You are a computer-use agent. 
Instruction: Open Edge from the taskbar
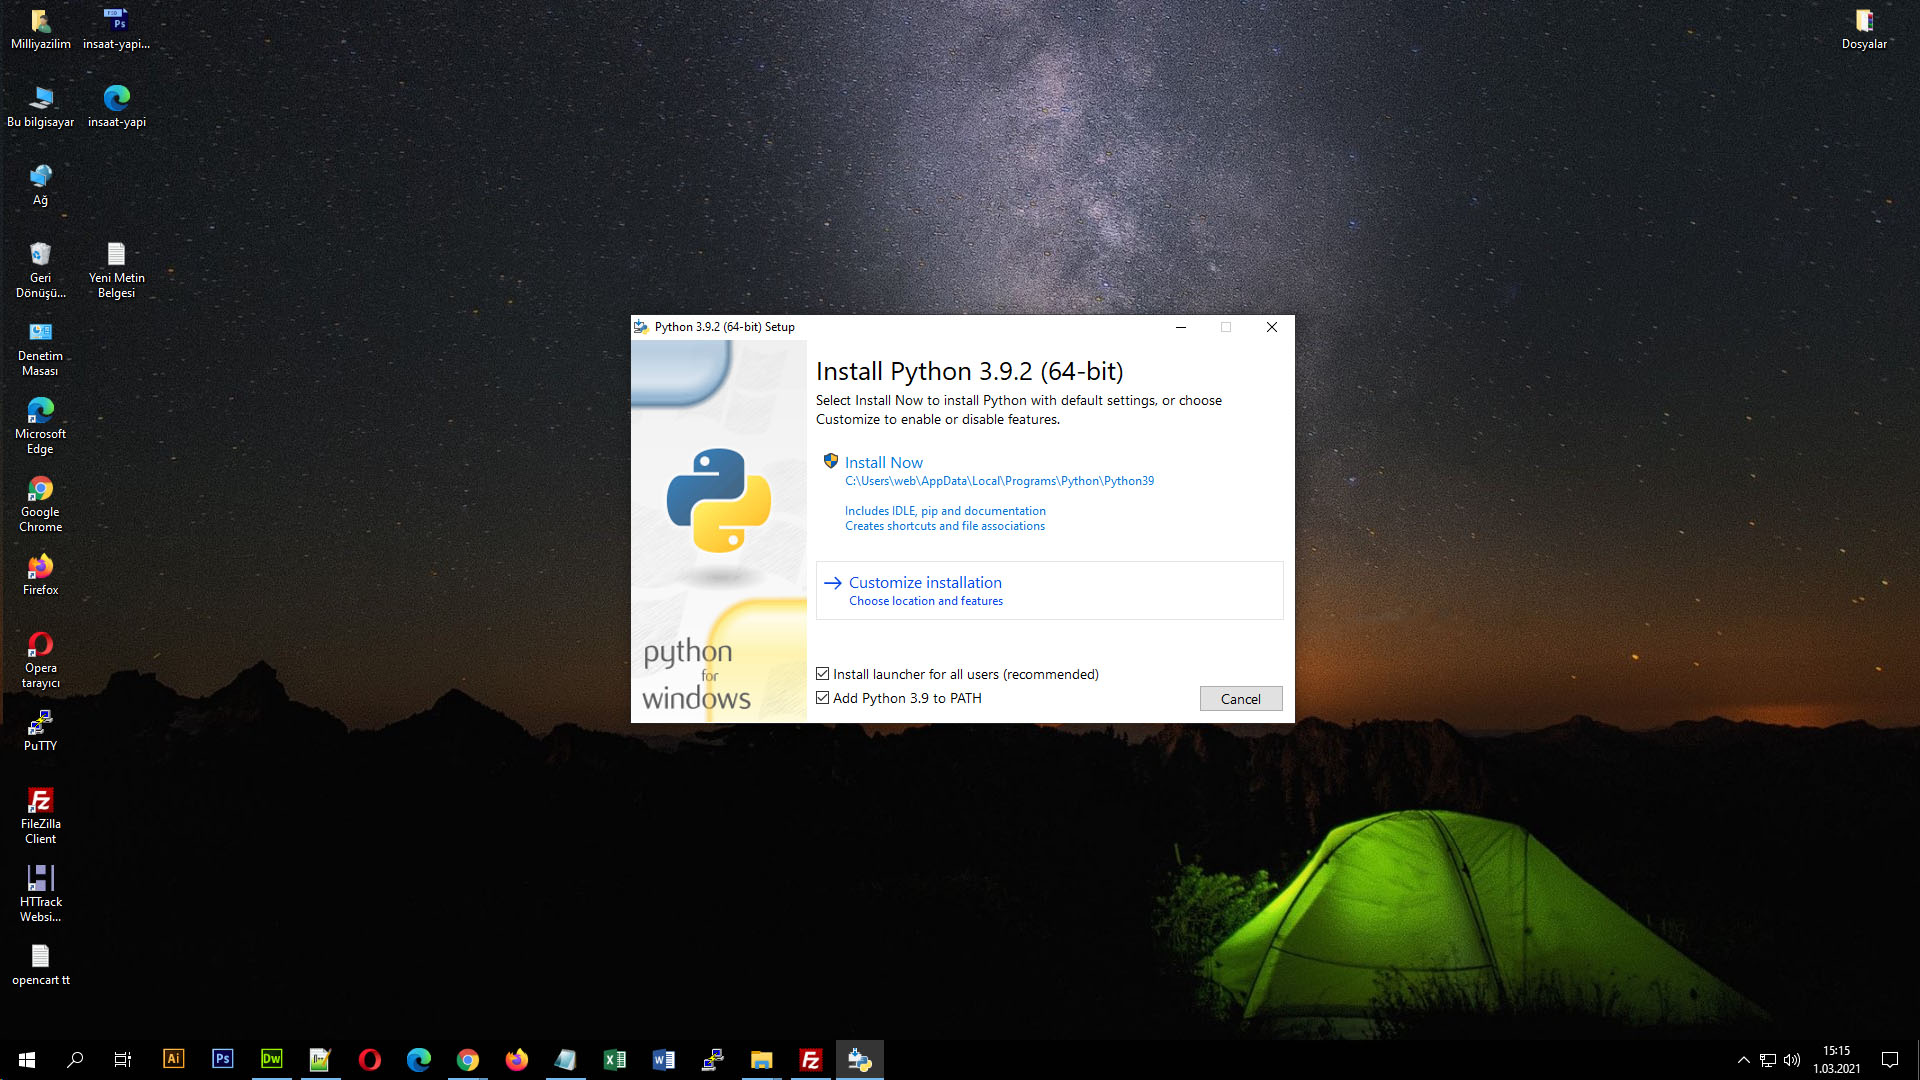[x=418, y=1059]
